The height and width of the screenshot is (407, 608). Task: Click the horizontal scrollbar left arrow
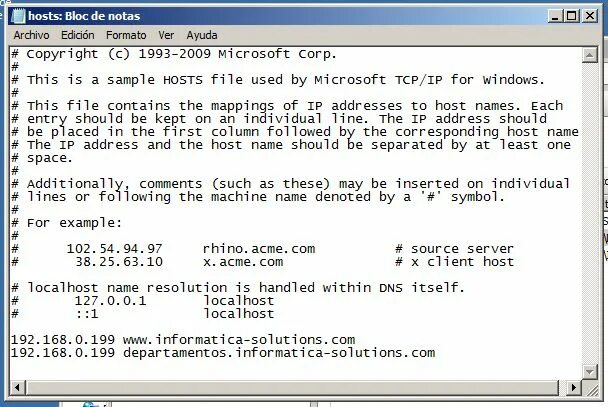pos(17,387)
